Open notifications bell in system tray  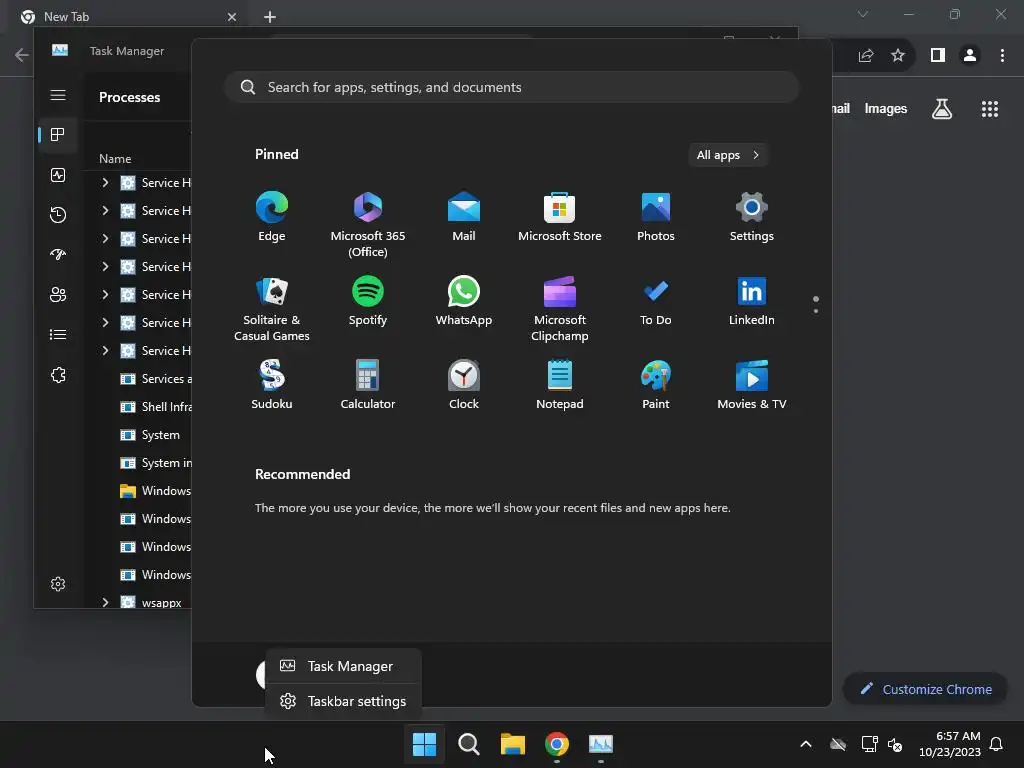pos(997,744)
